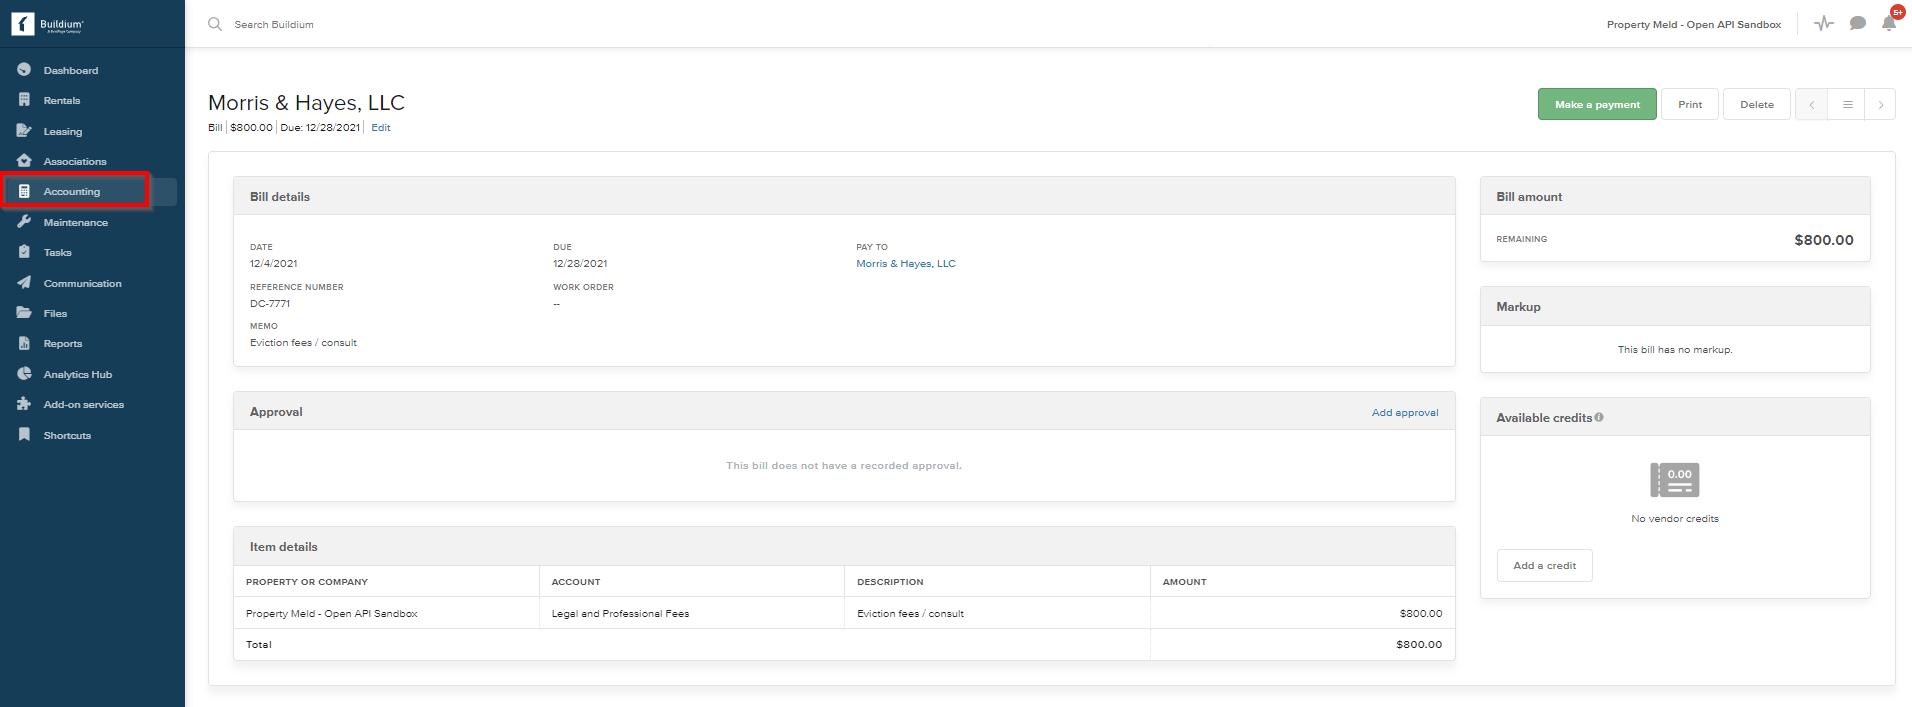
Task: Delete this bill
Action: pyautogui.click(x=1756, y=105)
